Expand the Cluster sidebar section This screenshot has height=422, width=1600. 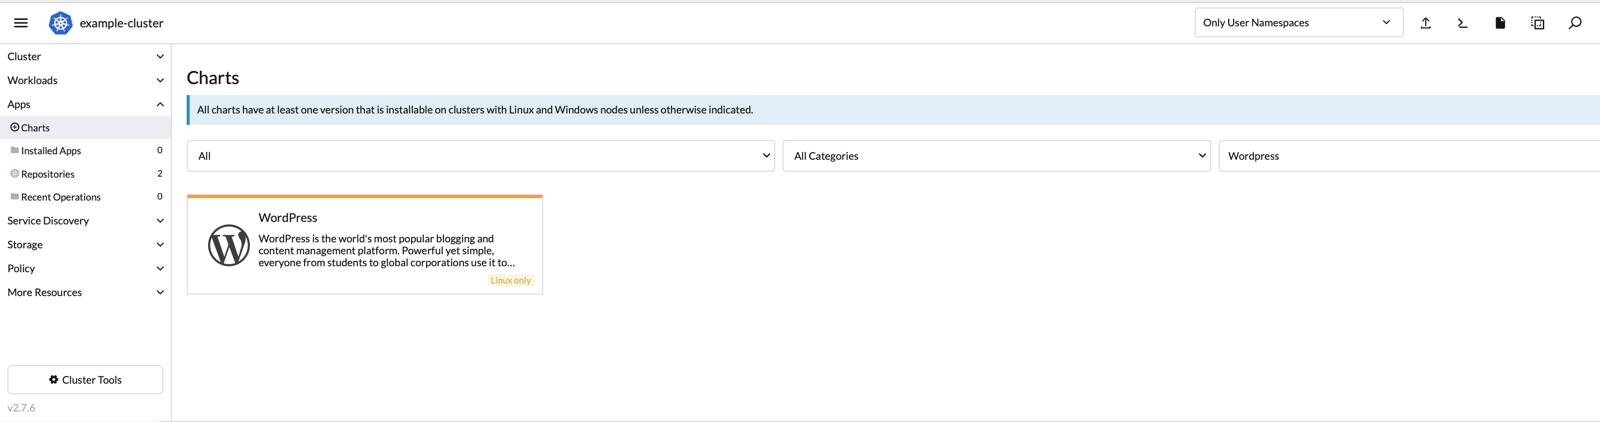tap(85, 57)
